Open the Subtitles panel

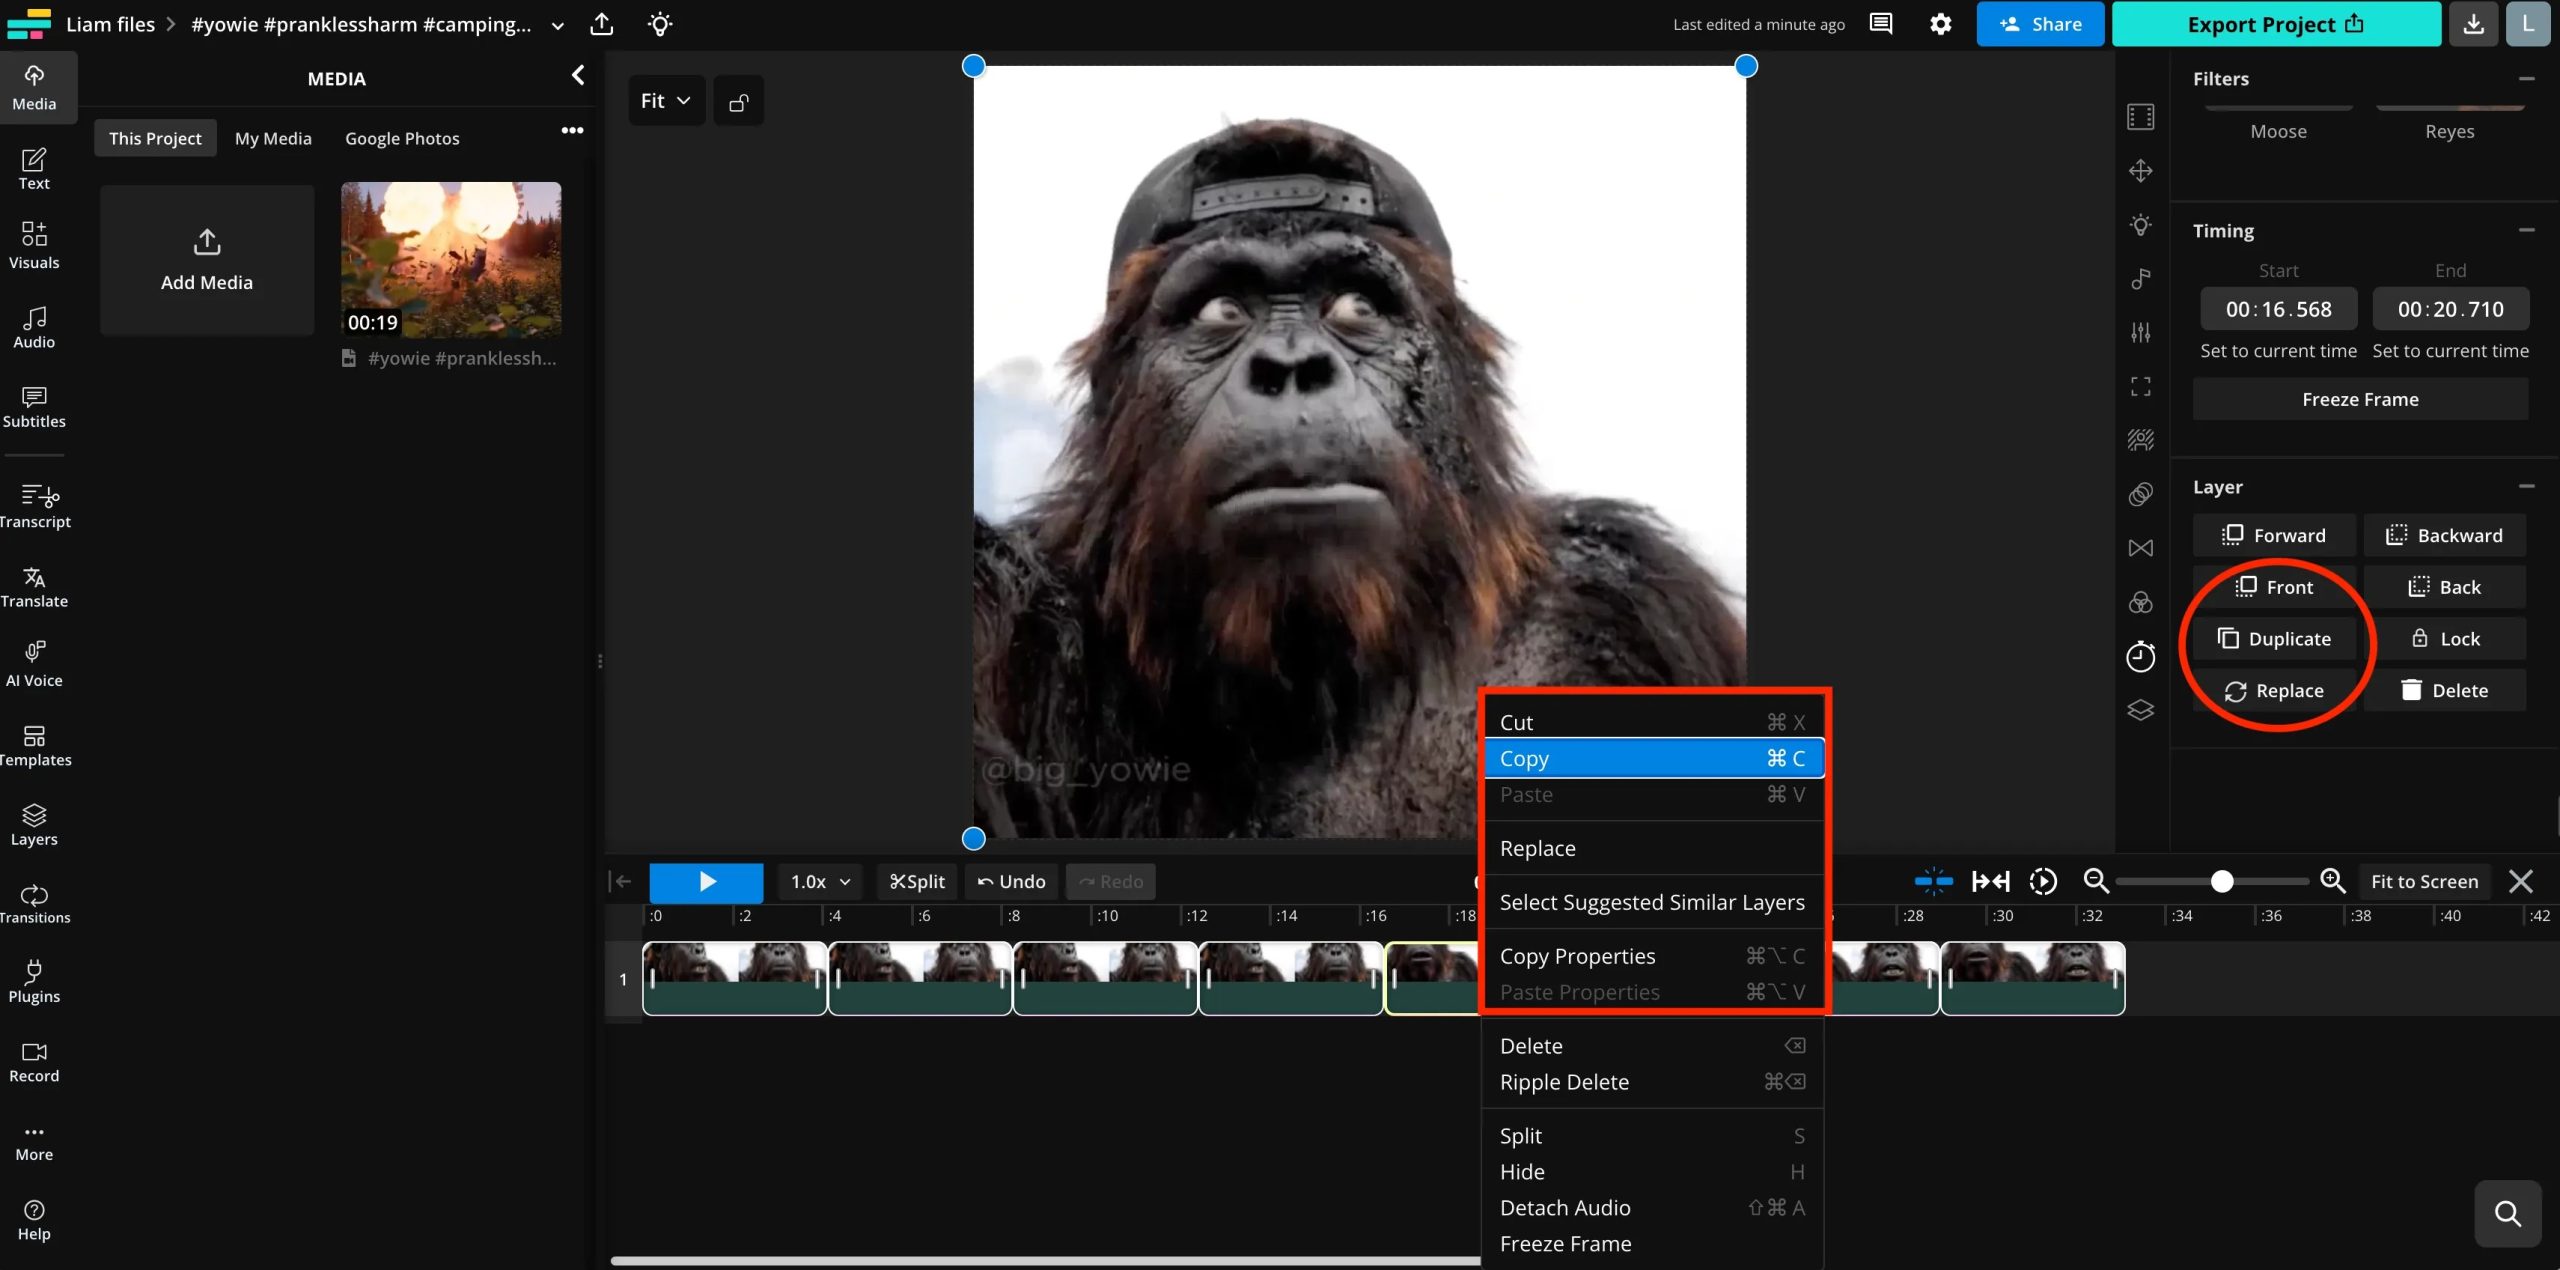pos(34,407)
